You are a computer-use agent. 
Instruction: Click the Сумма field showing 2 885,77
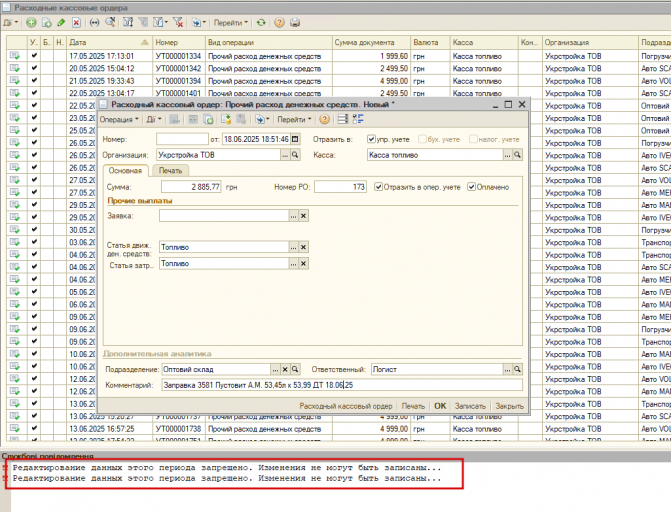point(191,187)
